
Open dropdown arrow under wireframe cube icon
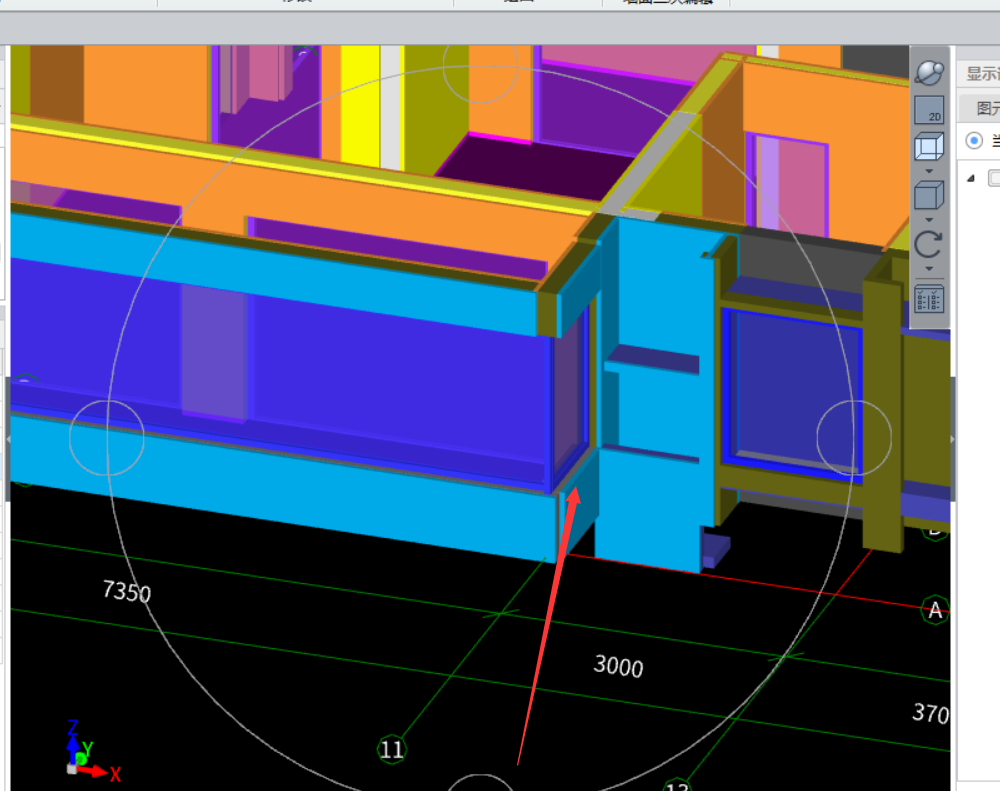pyautogui.click(x=929, y=171)
